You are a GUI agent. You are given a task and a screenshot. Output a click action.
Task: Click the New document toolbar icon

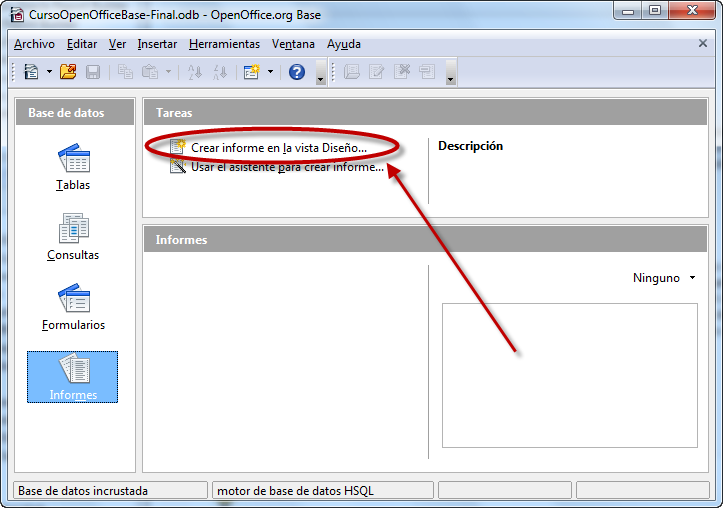31,72
